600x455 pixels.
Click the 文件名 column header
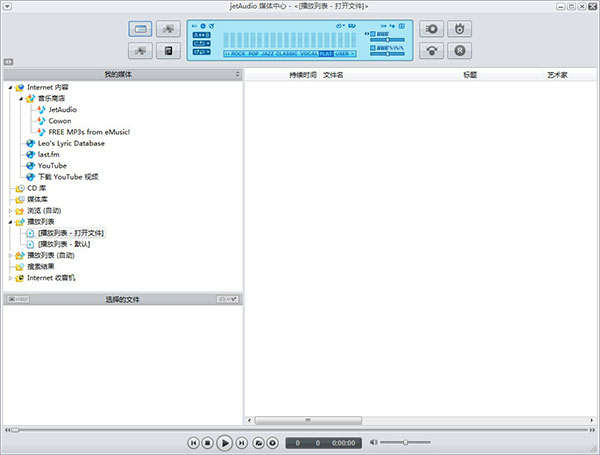pyautogui.click(x=333, y=75)
